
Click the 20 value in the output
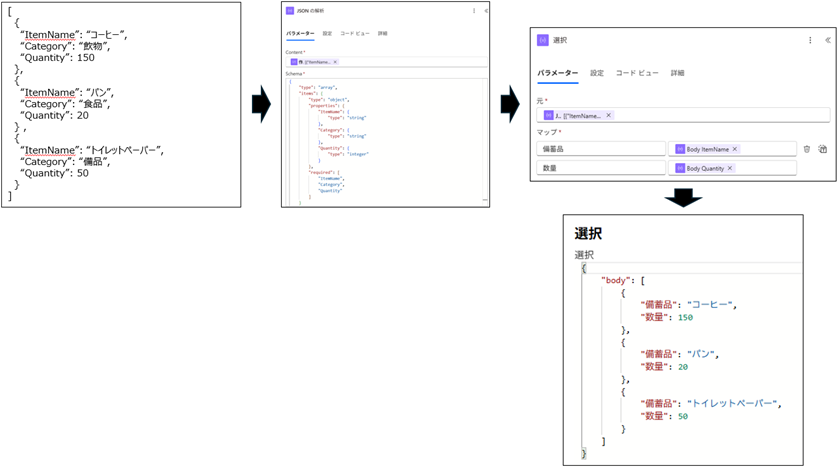[x=683, y=367]
